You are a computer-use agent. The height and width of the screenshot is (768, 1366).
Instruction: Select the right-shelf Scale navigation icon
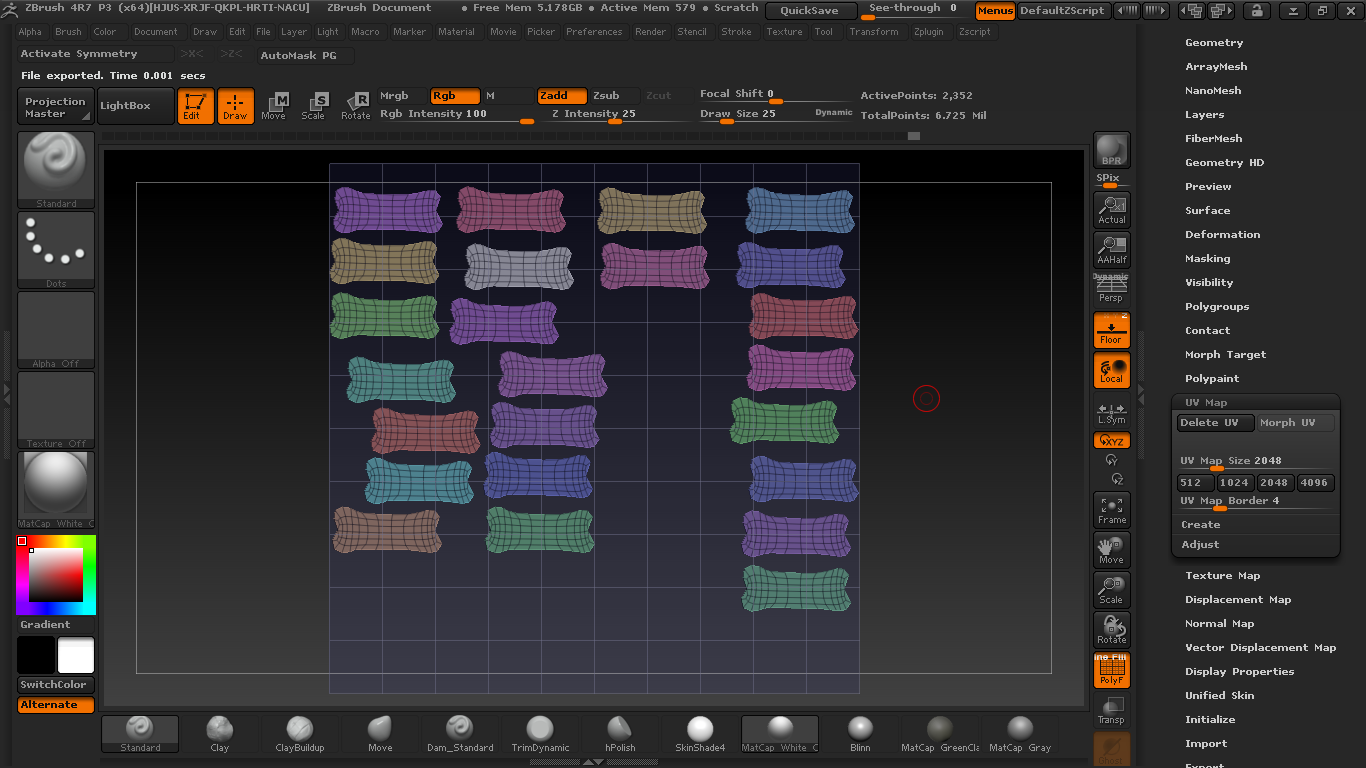1111,590
